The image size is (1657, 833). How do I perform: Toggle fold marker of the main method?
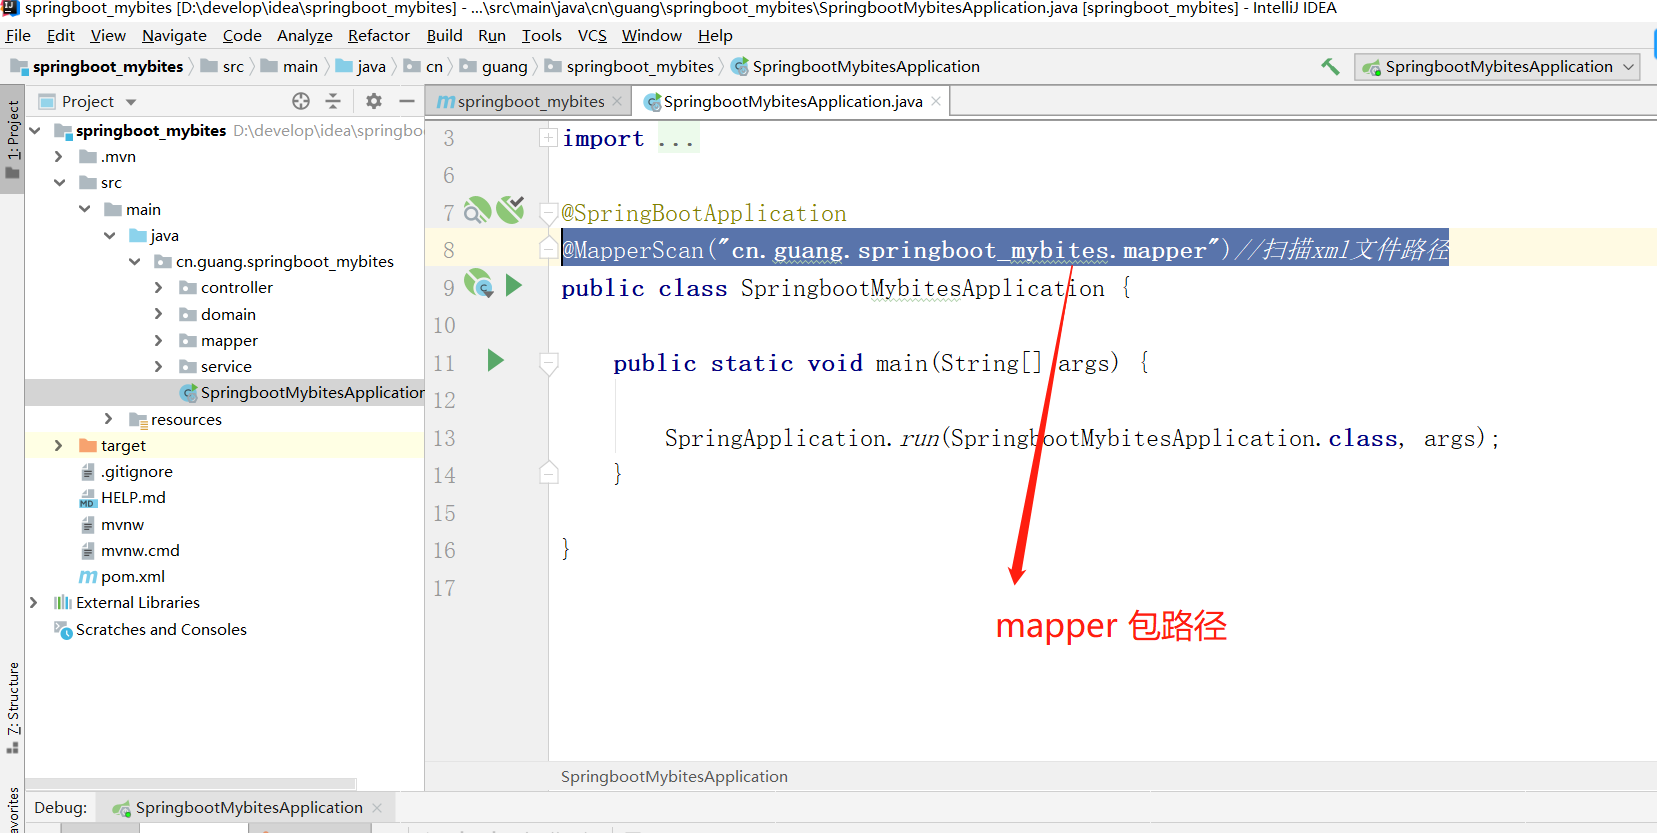(x=548, y=363)
